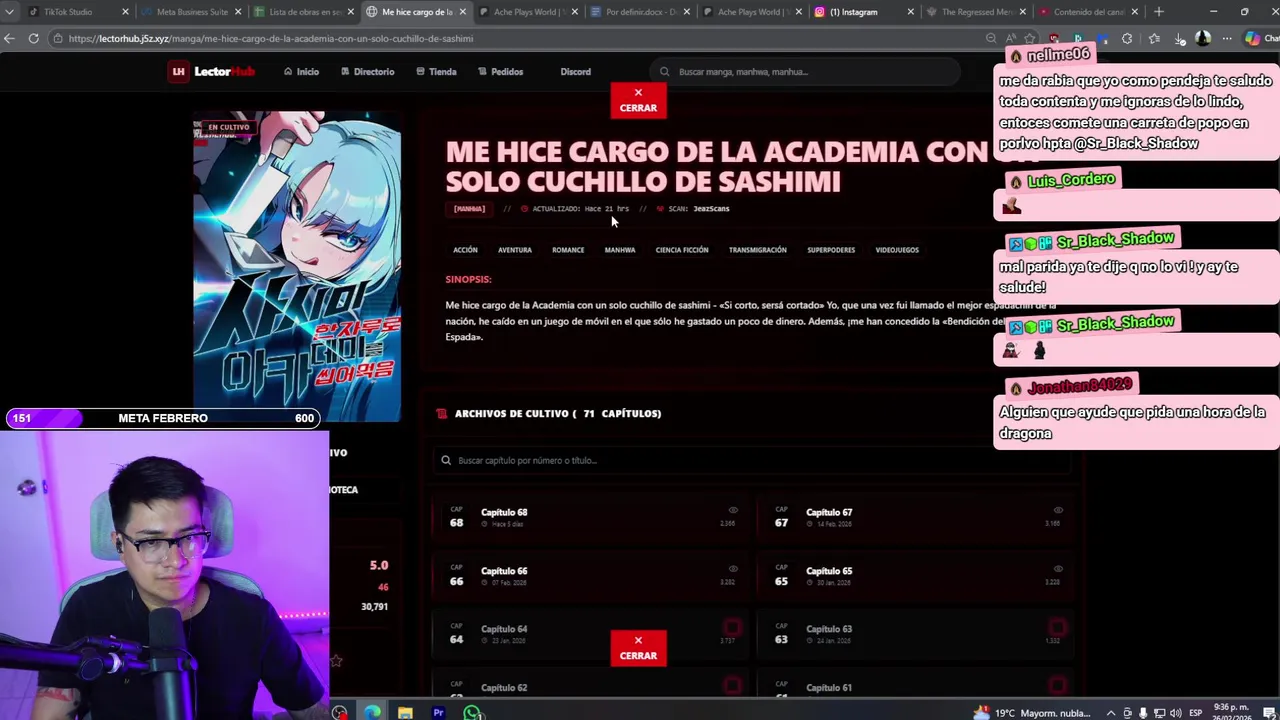Select the ACCIÓN genre tag
The image size is (1280, 720).
pos(465,250)
